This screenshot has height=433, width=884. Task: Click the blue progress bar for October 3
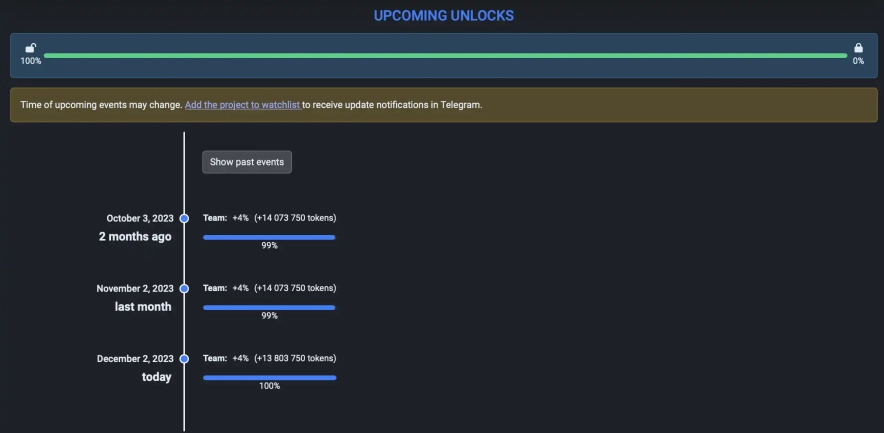[x=269, y=237]
